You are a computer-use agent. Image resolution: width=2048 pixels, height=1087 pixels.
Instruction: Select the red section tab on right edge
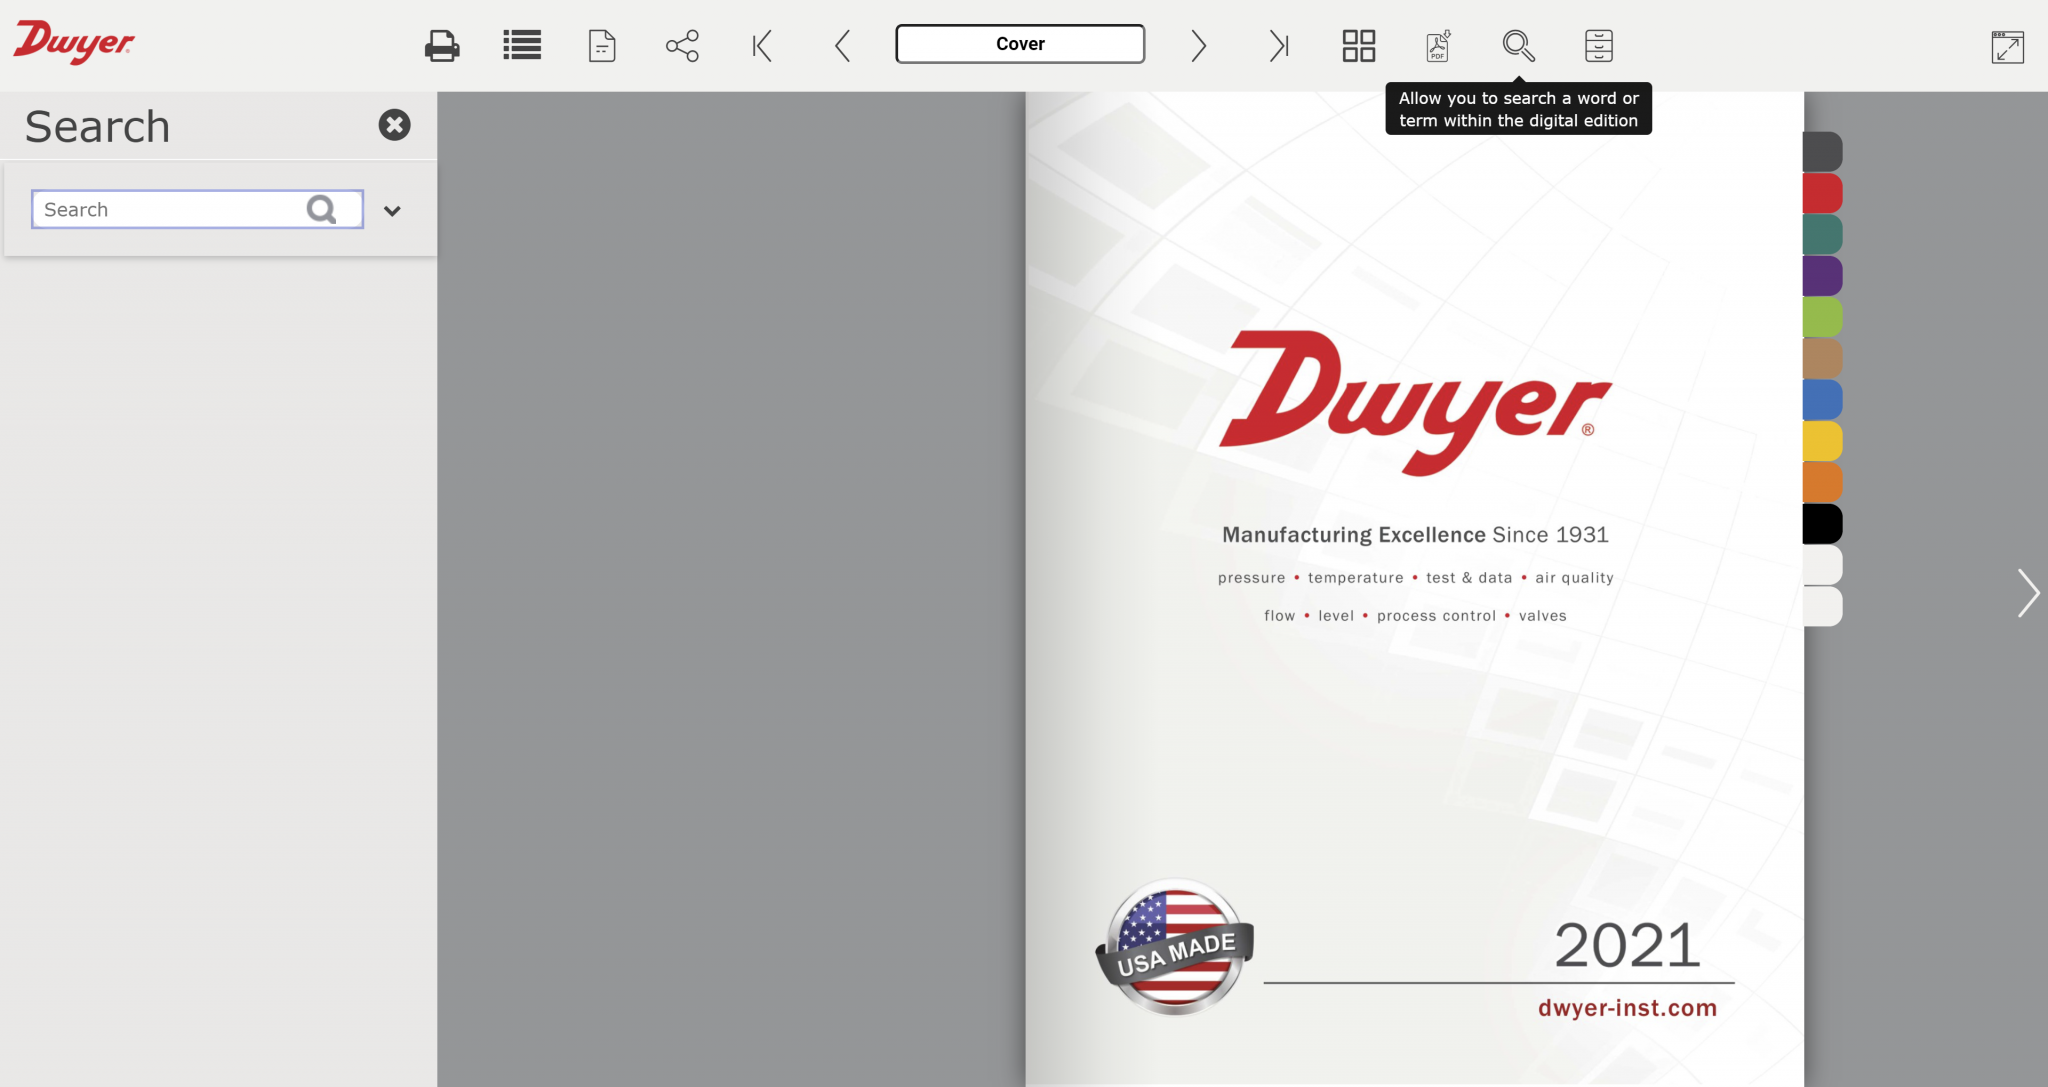[1823, 192]
